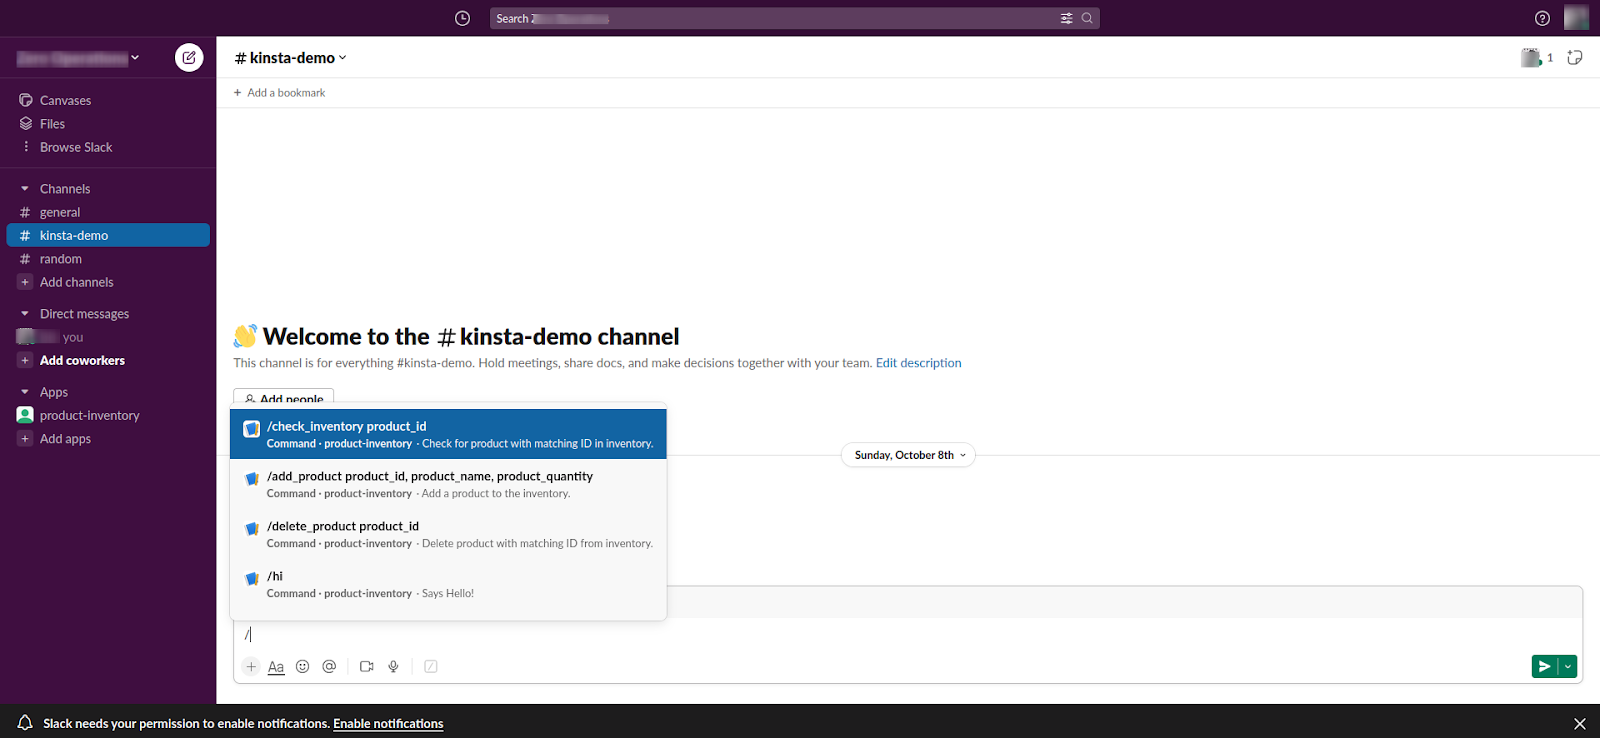
Task: Click the Edit description link
Action: click(x=918, y=363)
